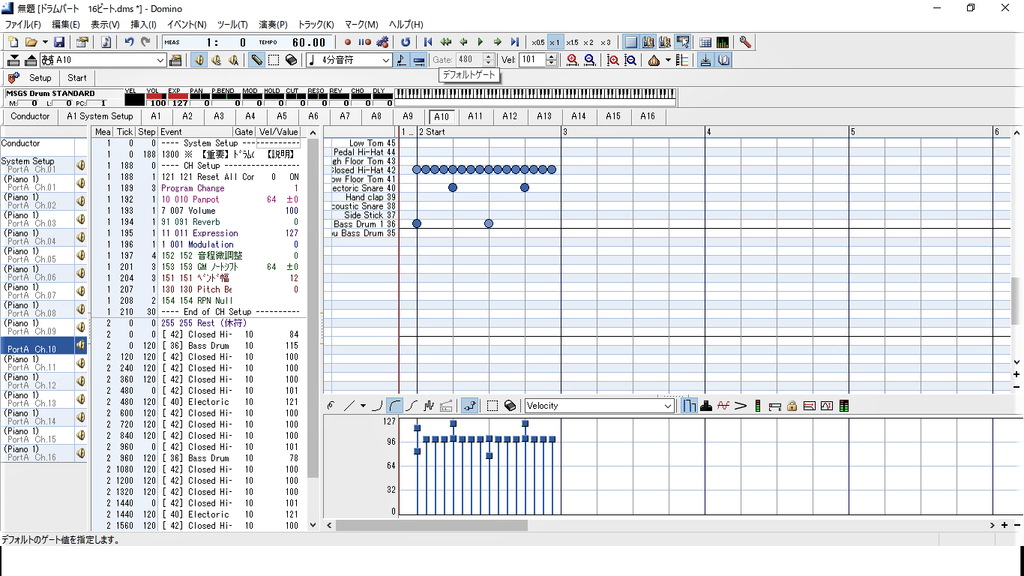Expand the onion icon dropdown arrow

pos(668,60)
